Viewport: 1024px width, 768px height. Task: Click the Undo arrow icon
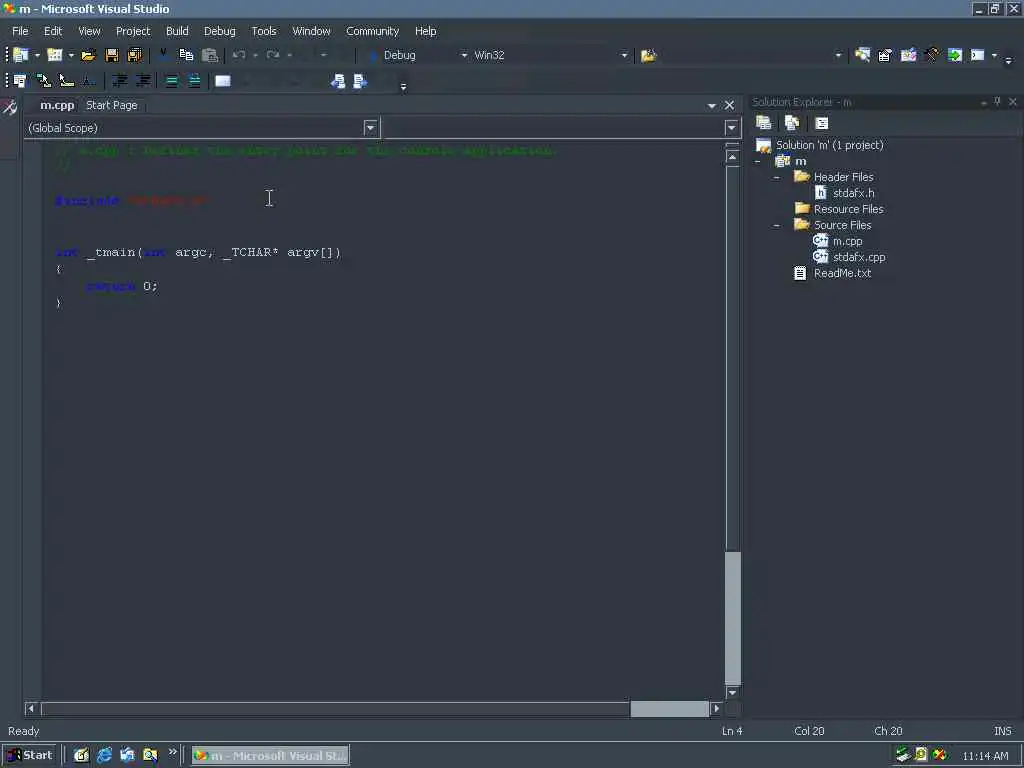[239, 56]
